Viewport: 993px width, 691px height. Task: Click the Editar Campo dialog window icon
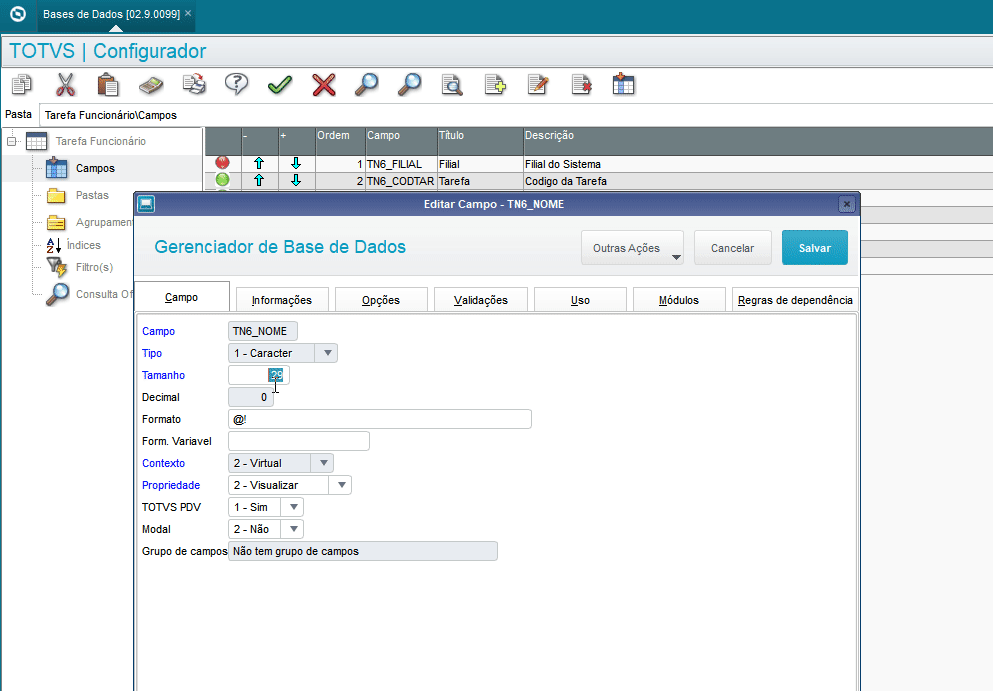tap(146, 204)
